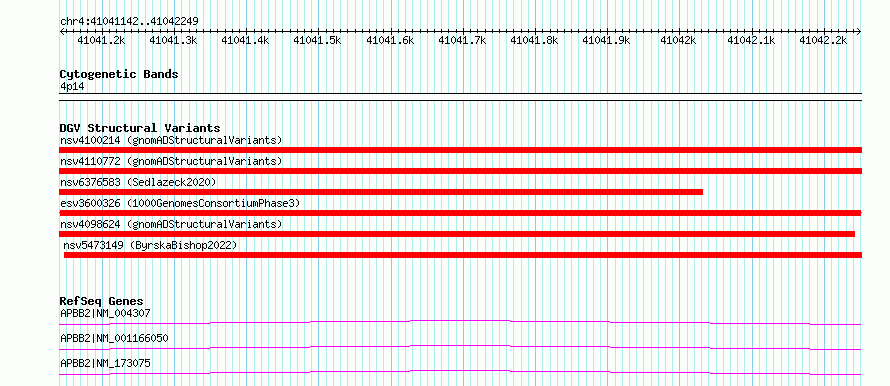
Task: Click the chr4:41041142..41042249 coordinates text
Action: click(x=129, y=21)
